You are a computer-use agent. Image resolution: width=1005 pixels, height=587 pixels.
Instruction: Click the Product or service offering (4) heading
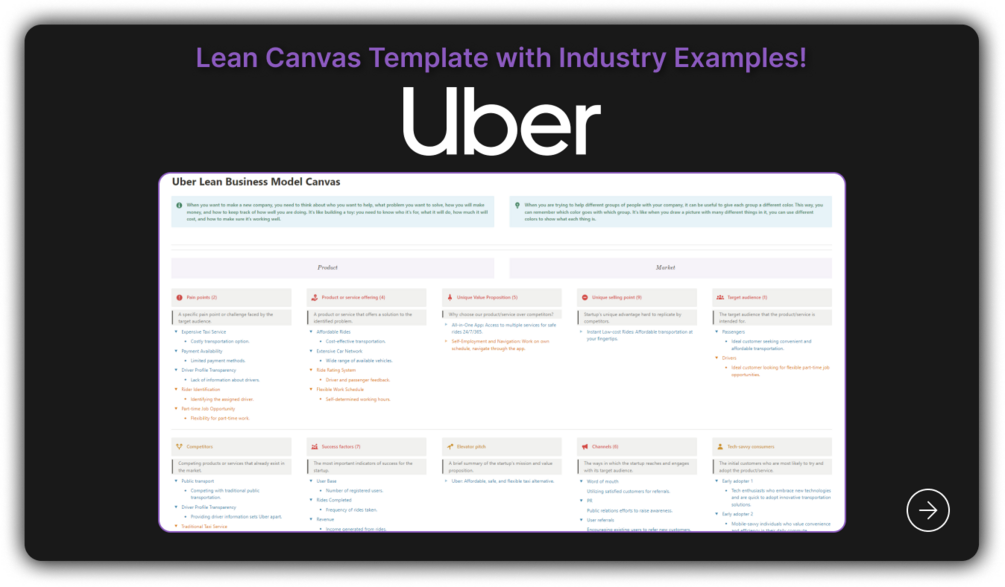353,297
